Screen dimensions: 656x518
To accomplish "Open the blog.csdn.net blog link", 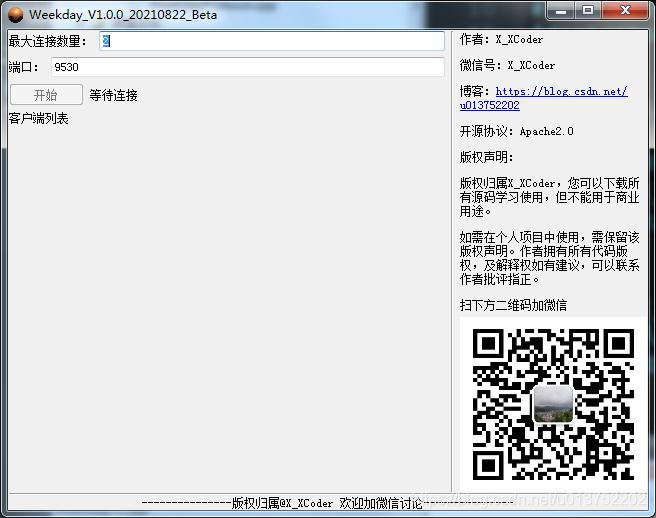I will (x=543, y=98).
